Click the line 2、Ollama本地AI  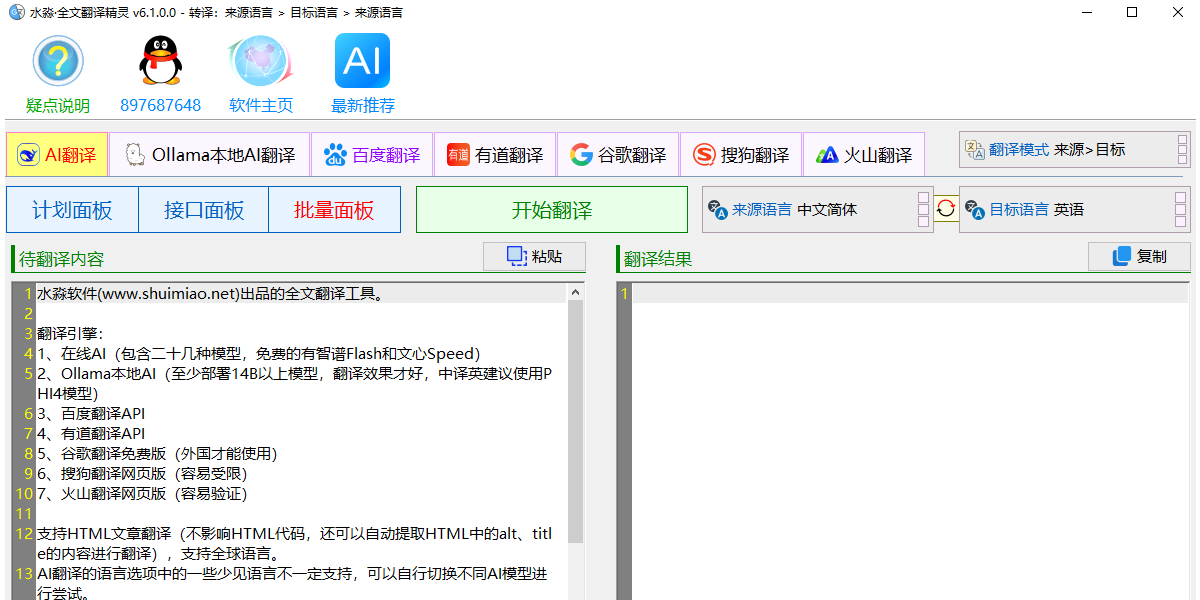pyautogui.click(x=296, y=383)
